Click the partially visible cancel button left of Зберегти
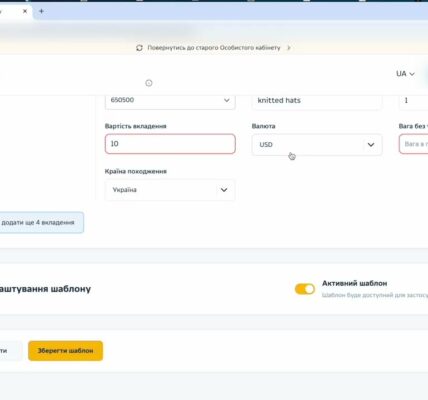 (11, 351)
